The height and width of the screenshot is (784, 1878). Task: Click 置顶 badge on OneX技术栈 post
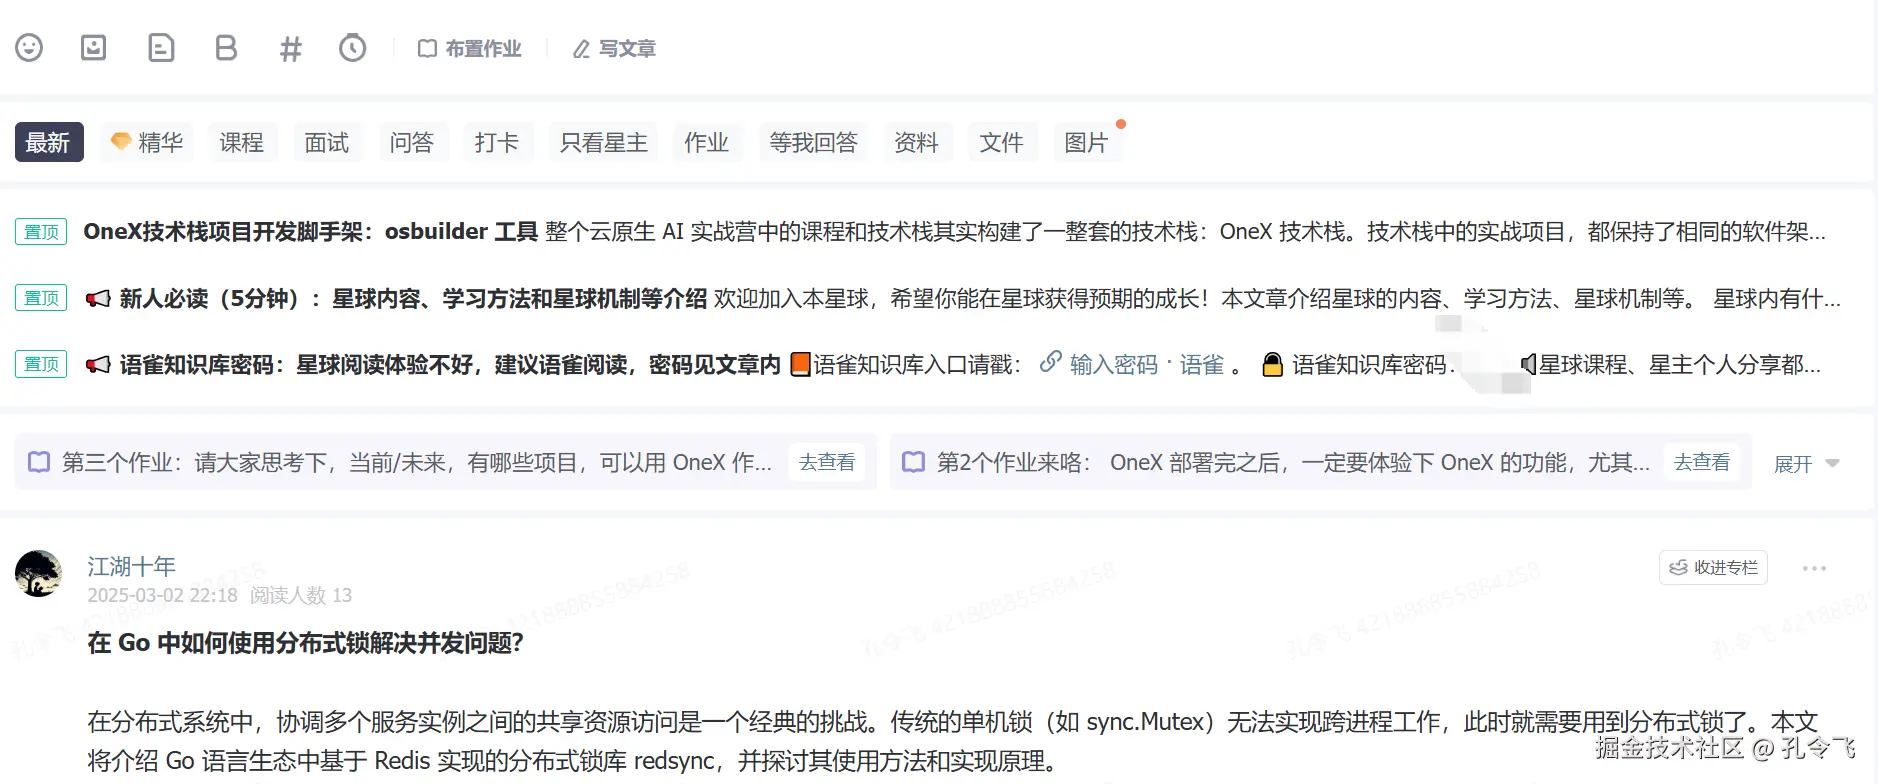[41, 232]
